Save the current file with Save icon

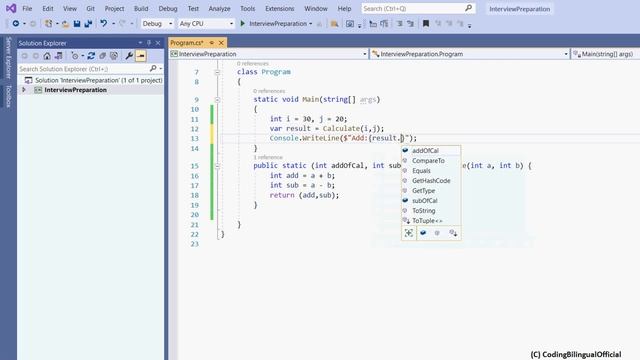(x=77, y=24)
